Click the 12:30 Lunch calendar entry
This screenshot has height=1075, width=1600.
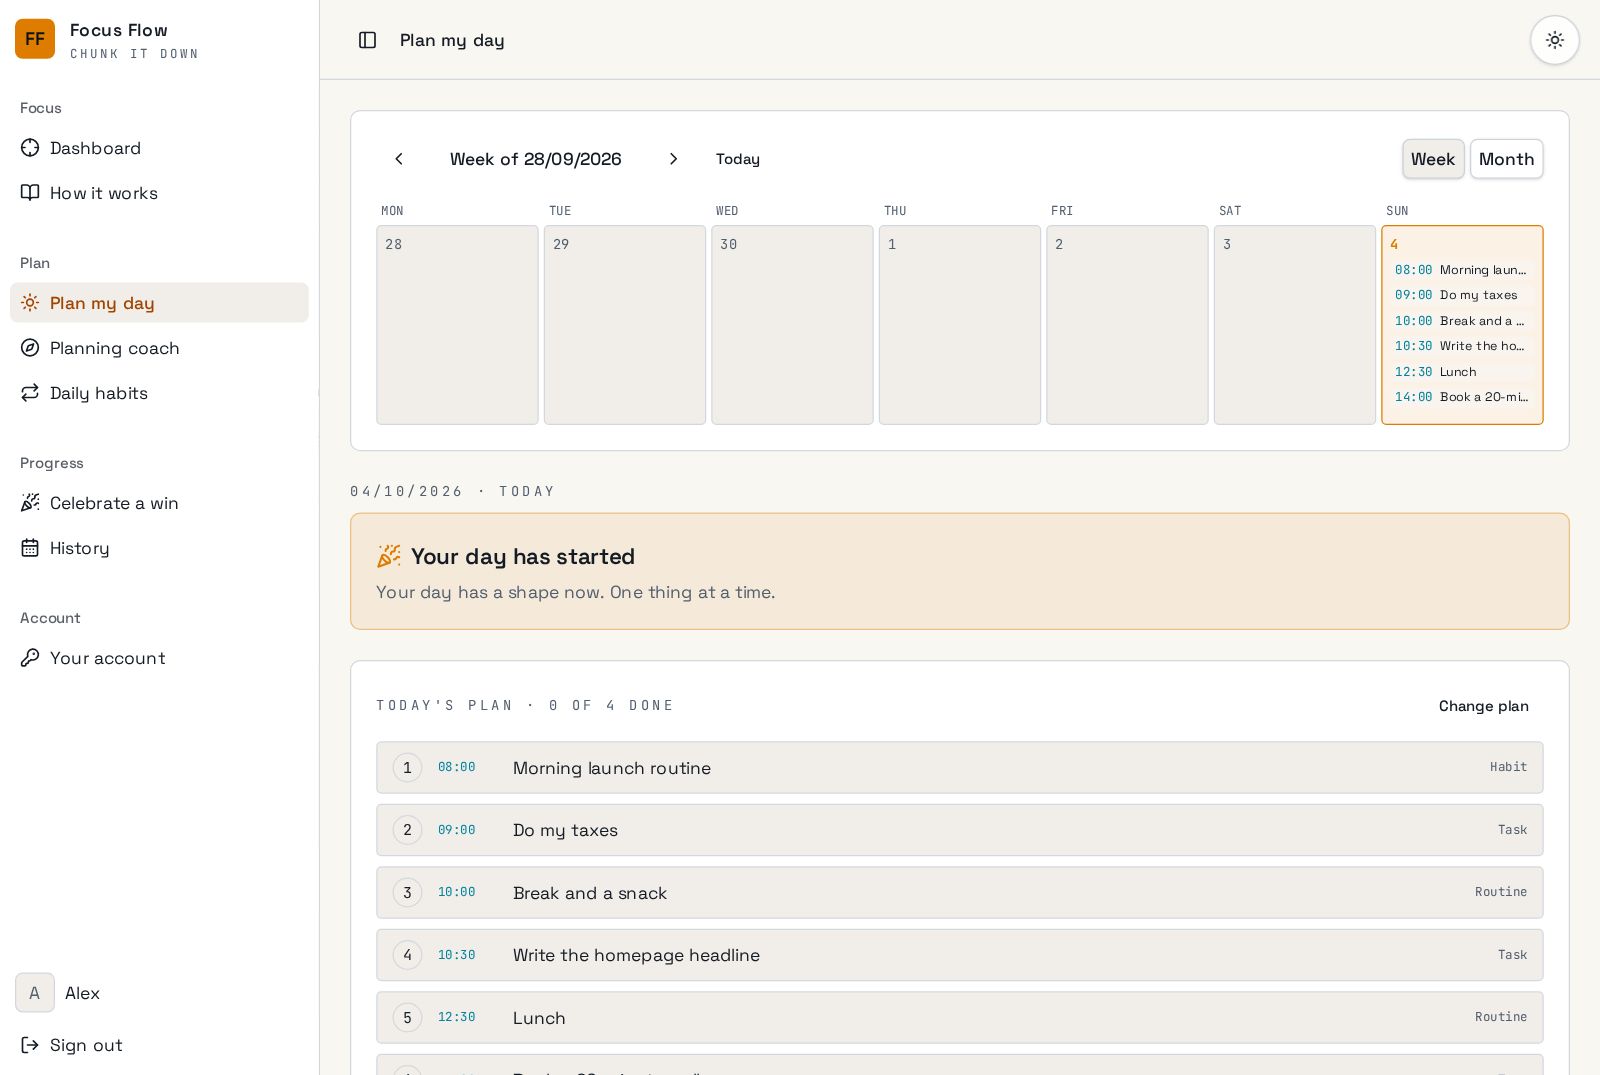tap(1462, 372)
